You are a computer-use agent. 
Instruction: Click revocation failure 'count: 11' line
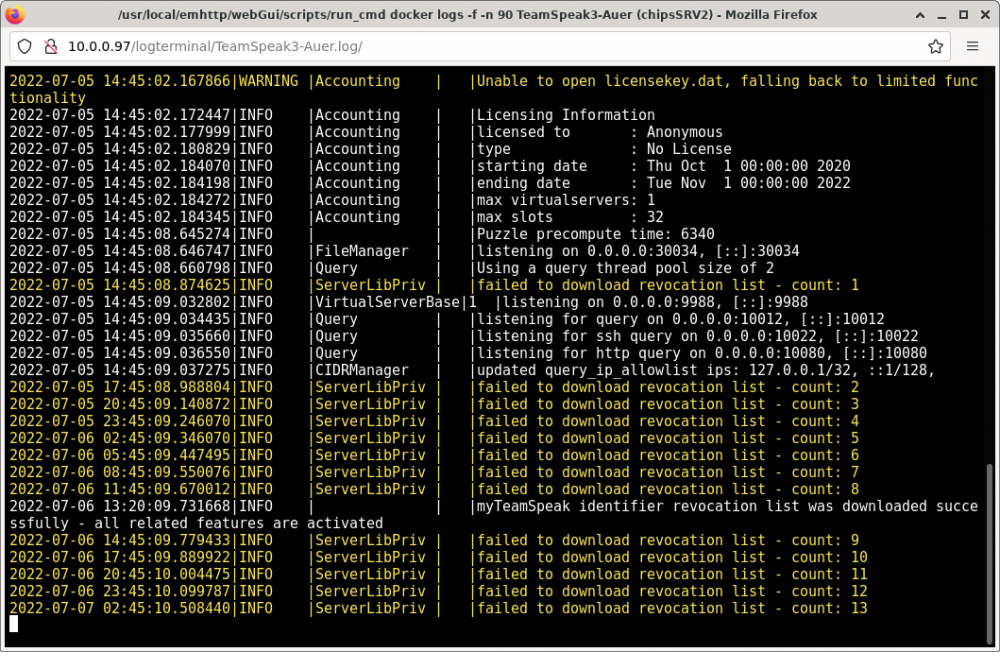[x=438, y=574]
